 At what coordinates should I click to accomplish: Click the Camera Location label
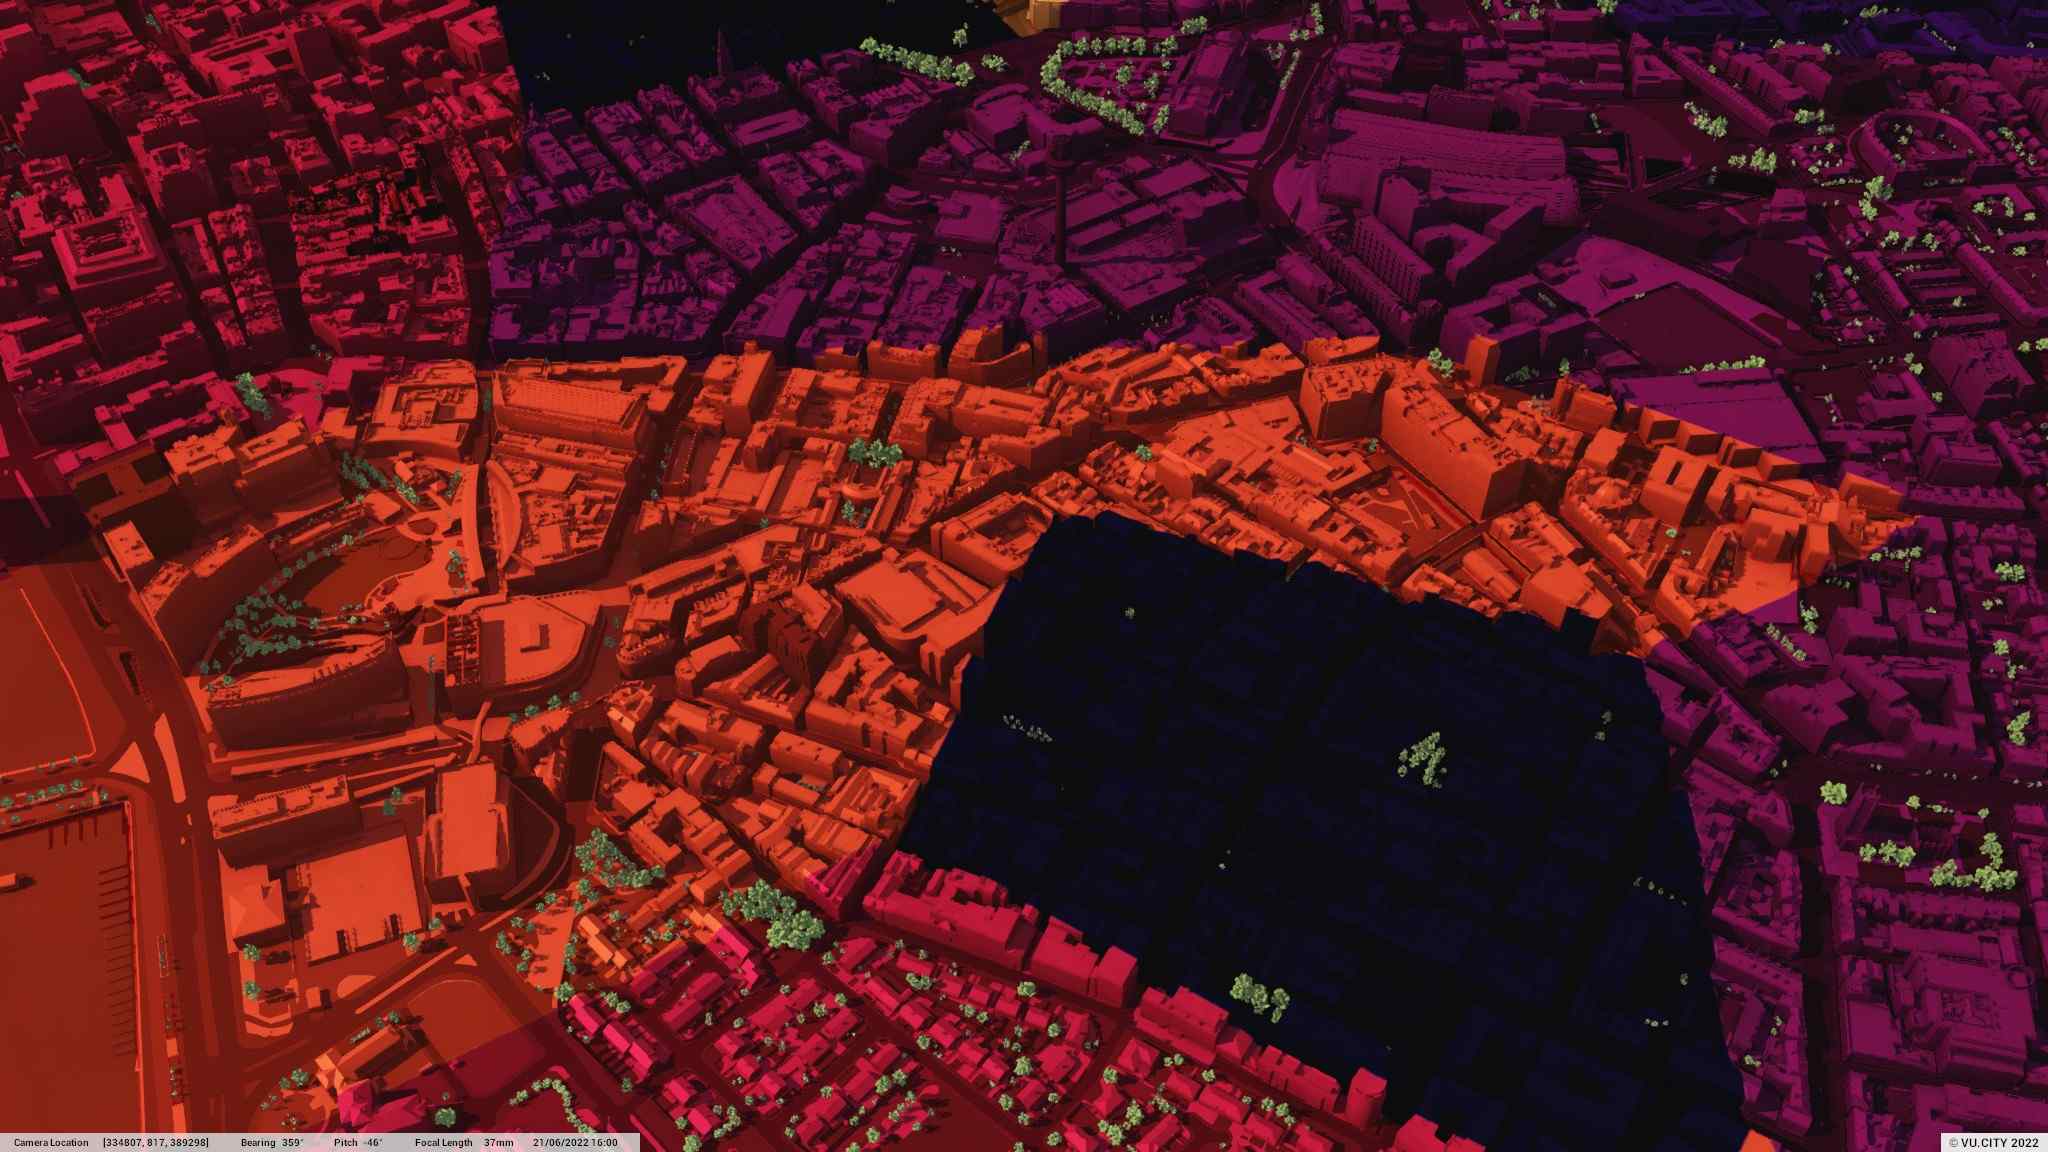[51, 1142]
